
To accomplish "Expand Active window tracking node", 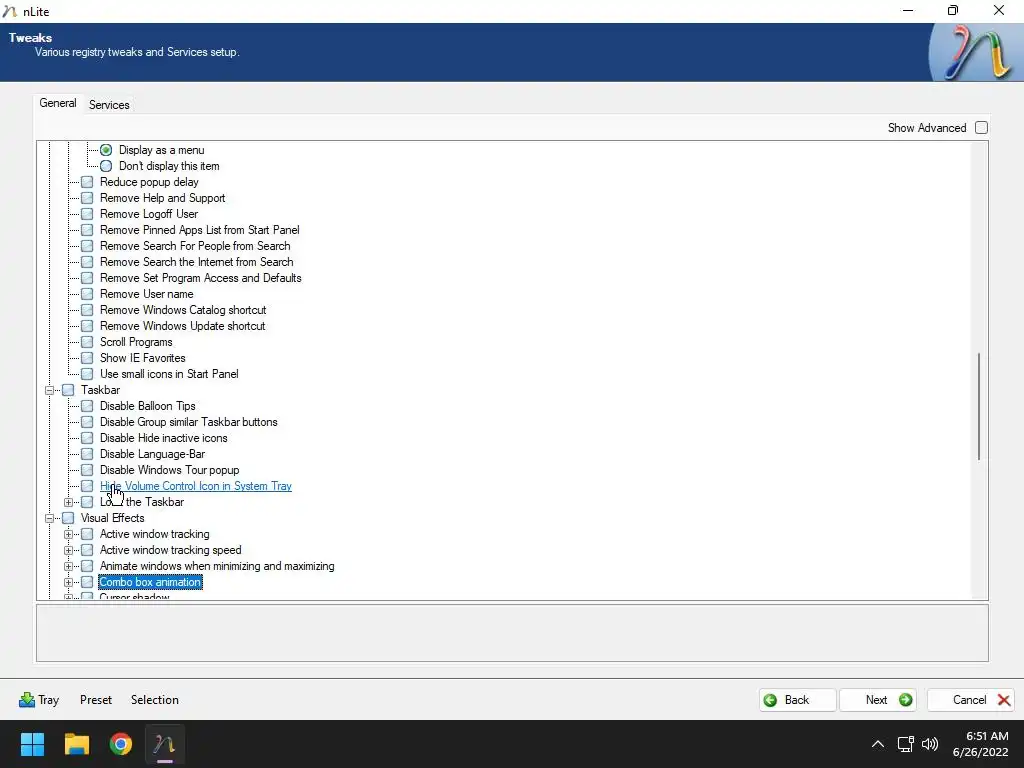I will pos(68,534).
